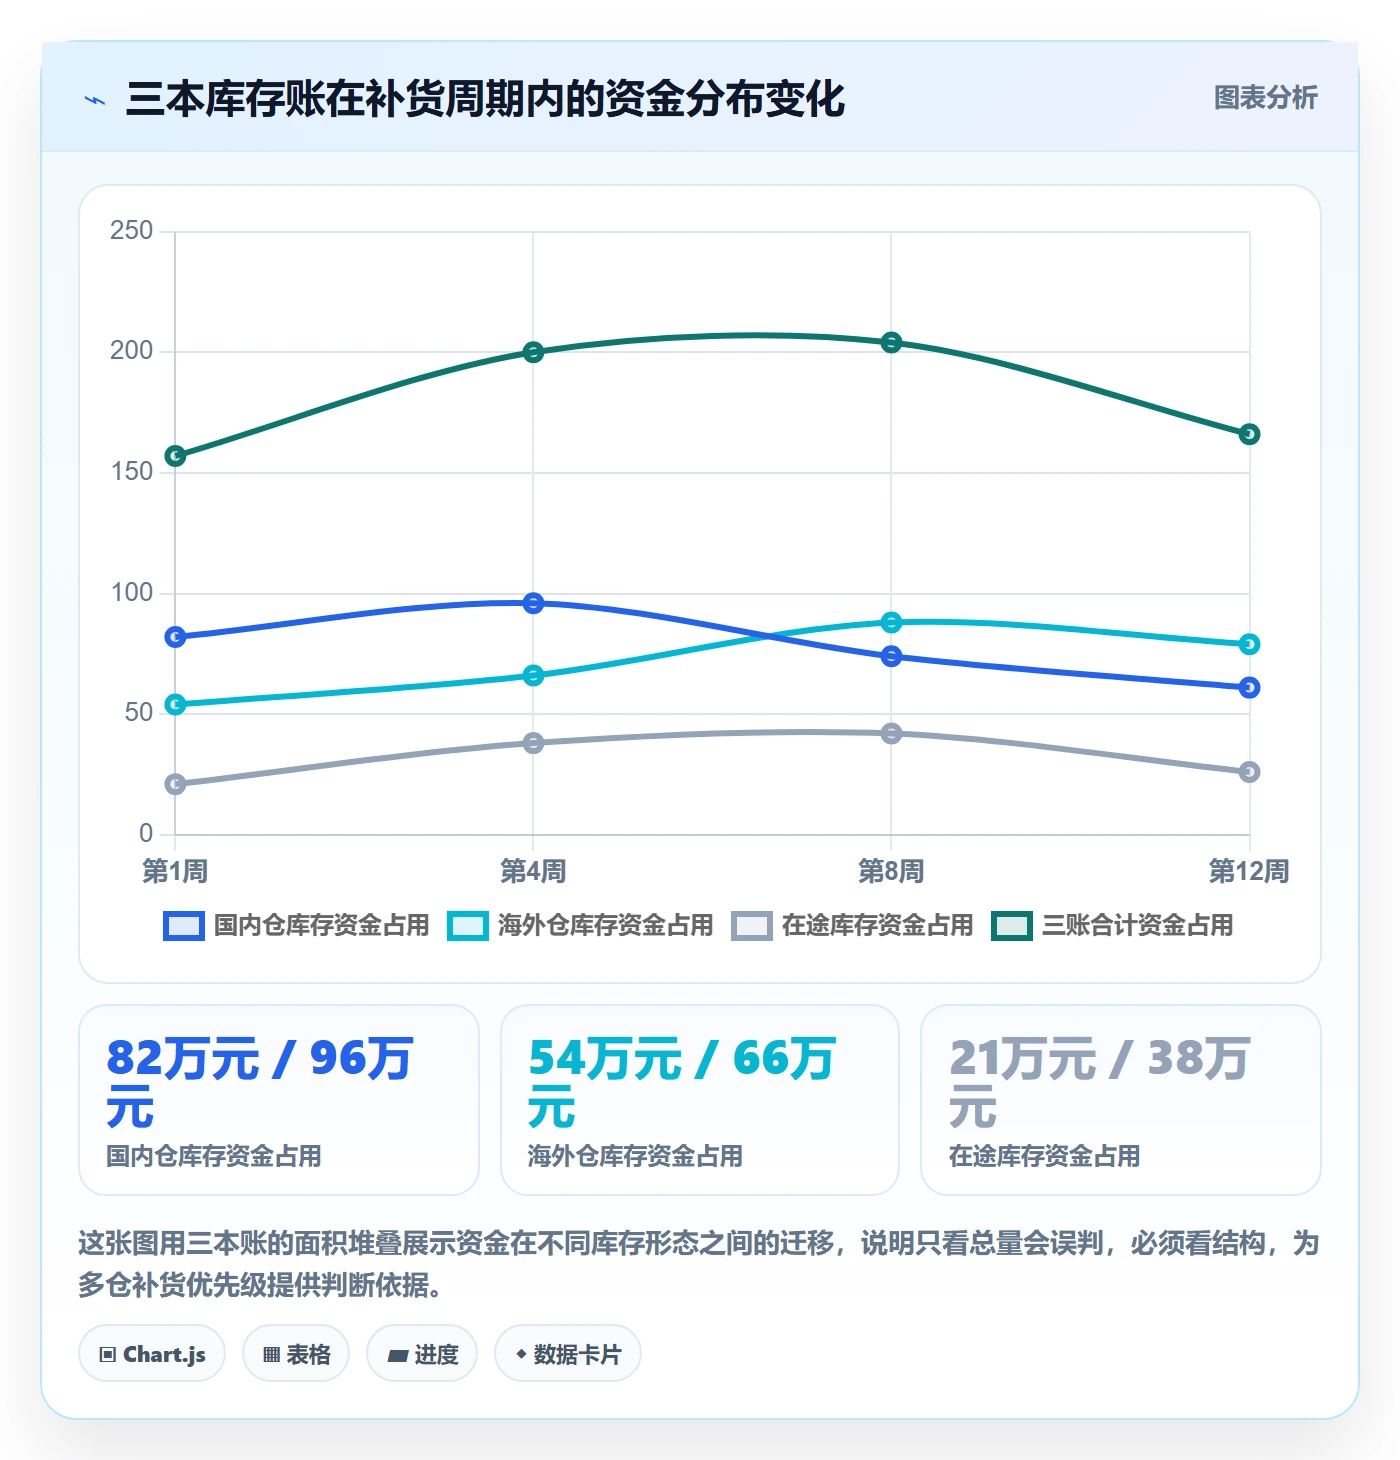This screenshot has width=1400, height=1460.
Task: Select the 进度 tag chip
Action: [x=422, y=1354]
